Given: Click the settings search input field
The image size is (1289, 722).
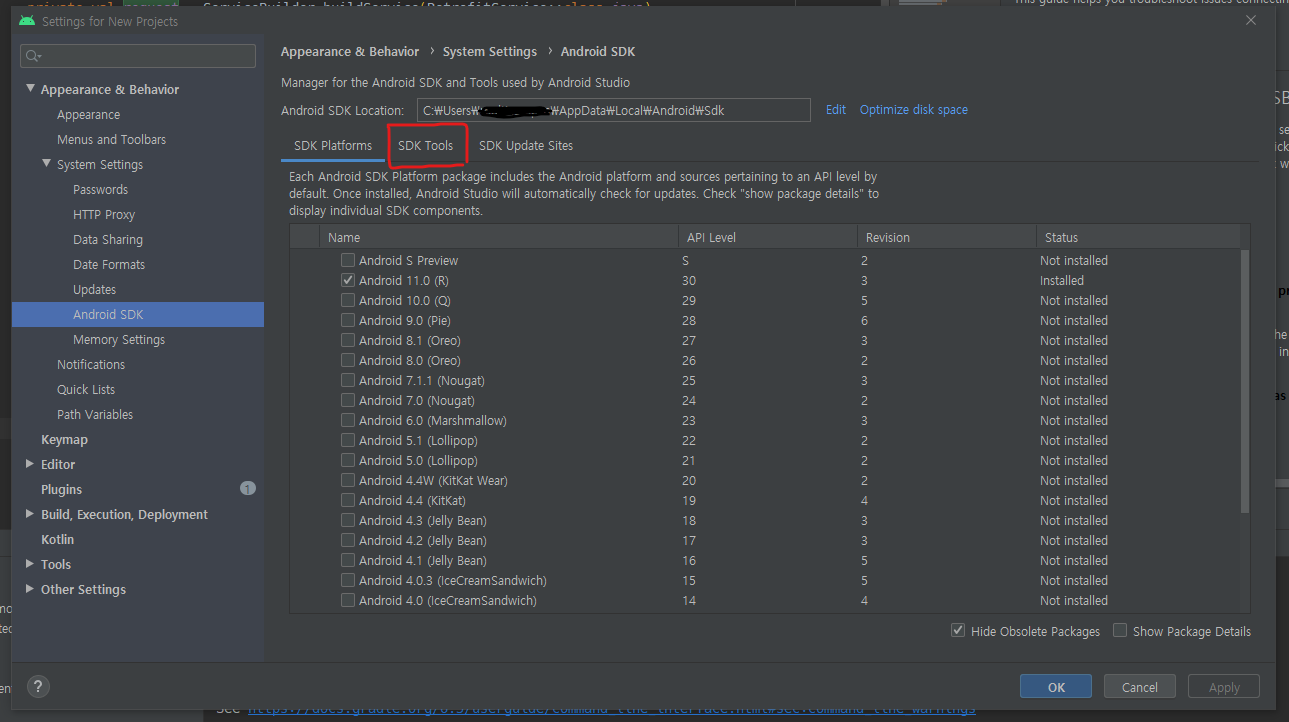Looking at the screenshot, I should click(x=138, y=56).
